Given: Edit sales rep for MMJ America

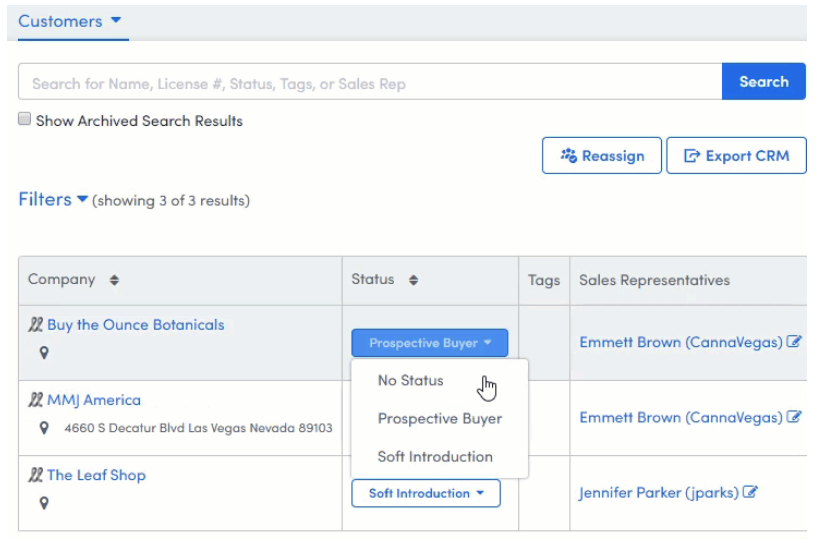Looking at the screenshot, I should [x=794, y=417].
